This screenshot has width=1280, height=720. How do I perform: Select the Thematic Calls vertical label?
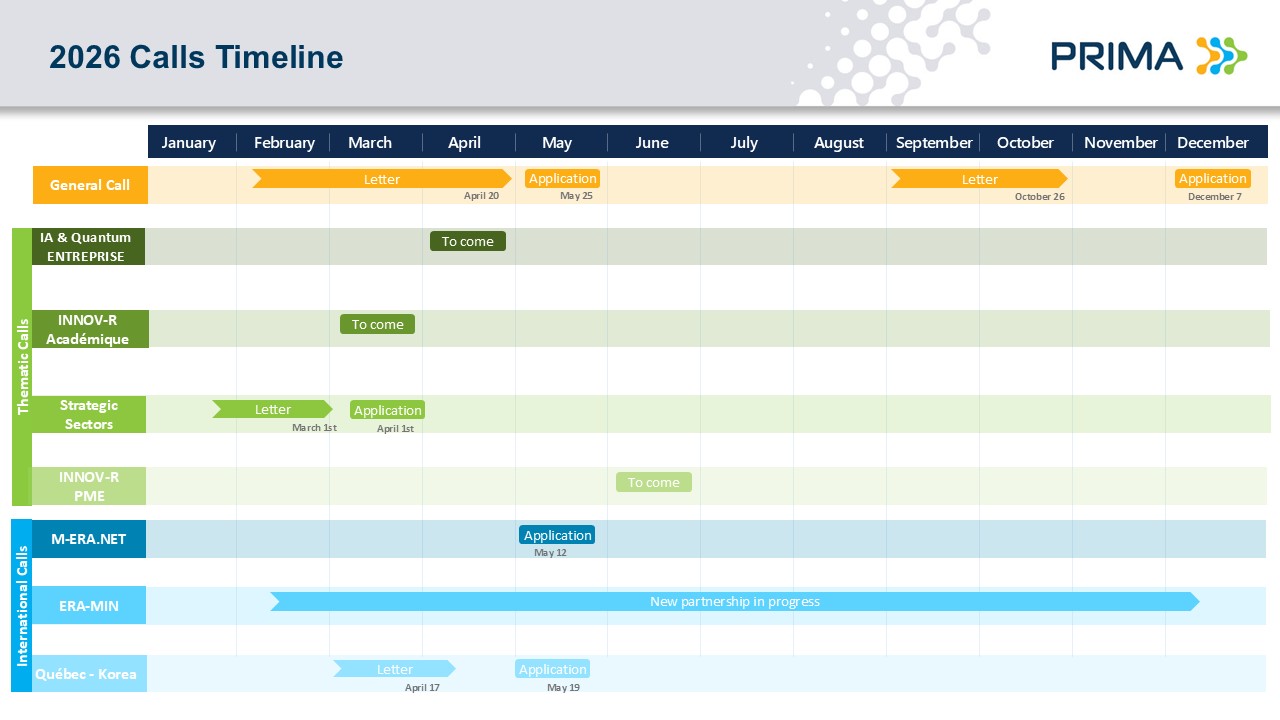(x=22, y=367)
